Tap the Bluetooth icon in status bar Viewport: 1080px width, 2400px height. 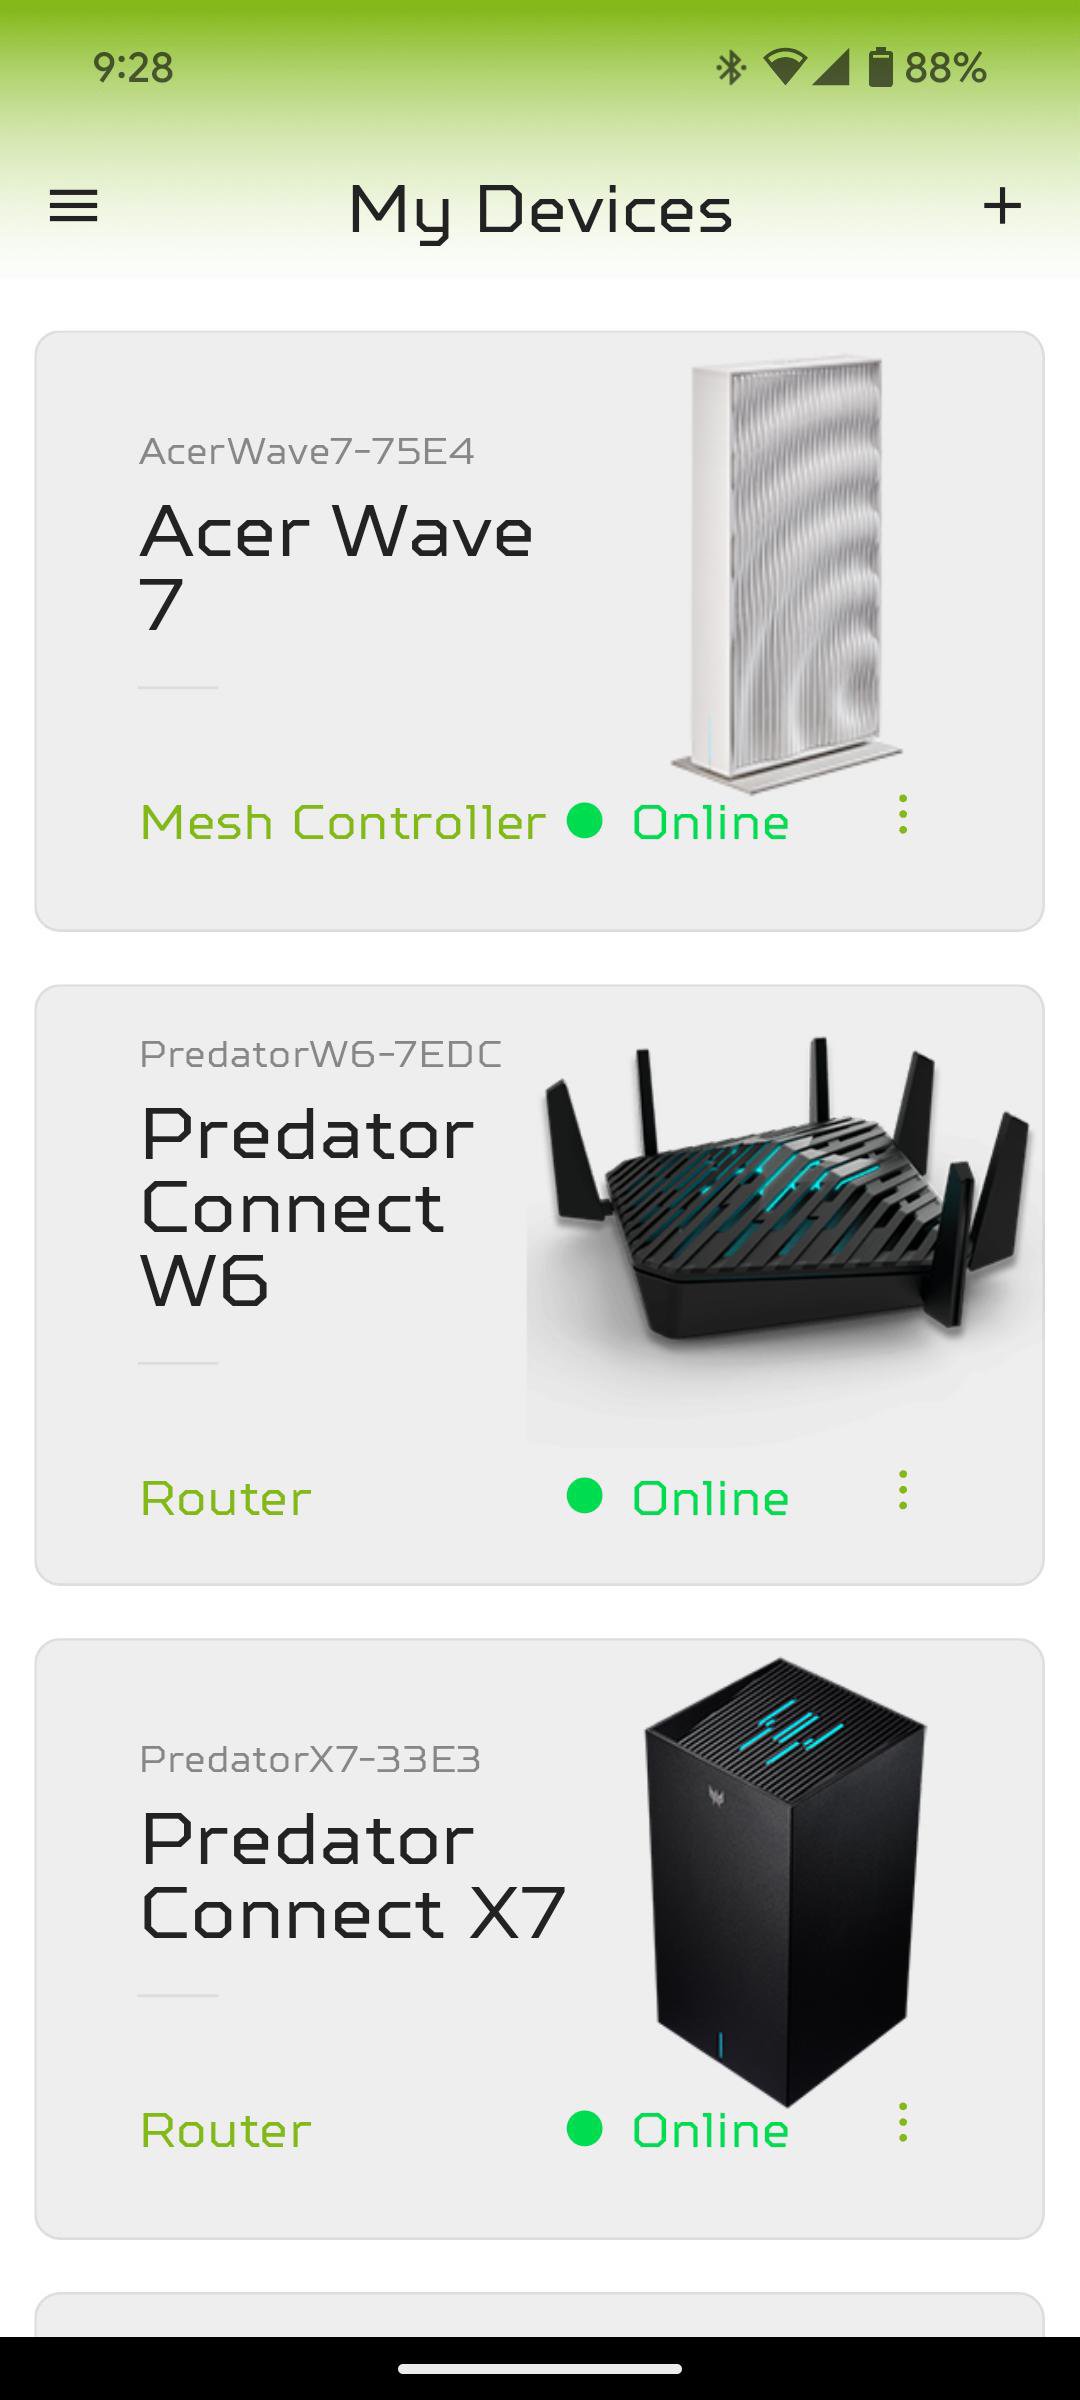(732, 67)
